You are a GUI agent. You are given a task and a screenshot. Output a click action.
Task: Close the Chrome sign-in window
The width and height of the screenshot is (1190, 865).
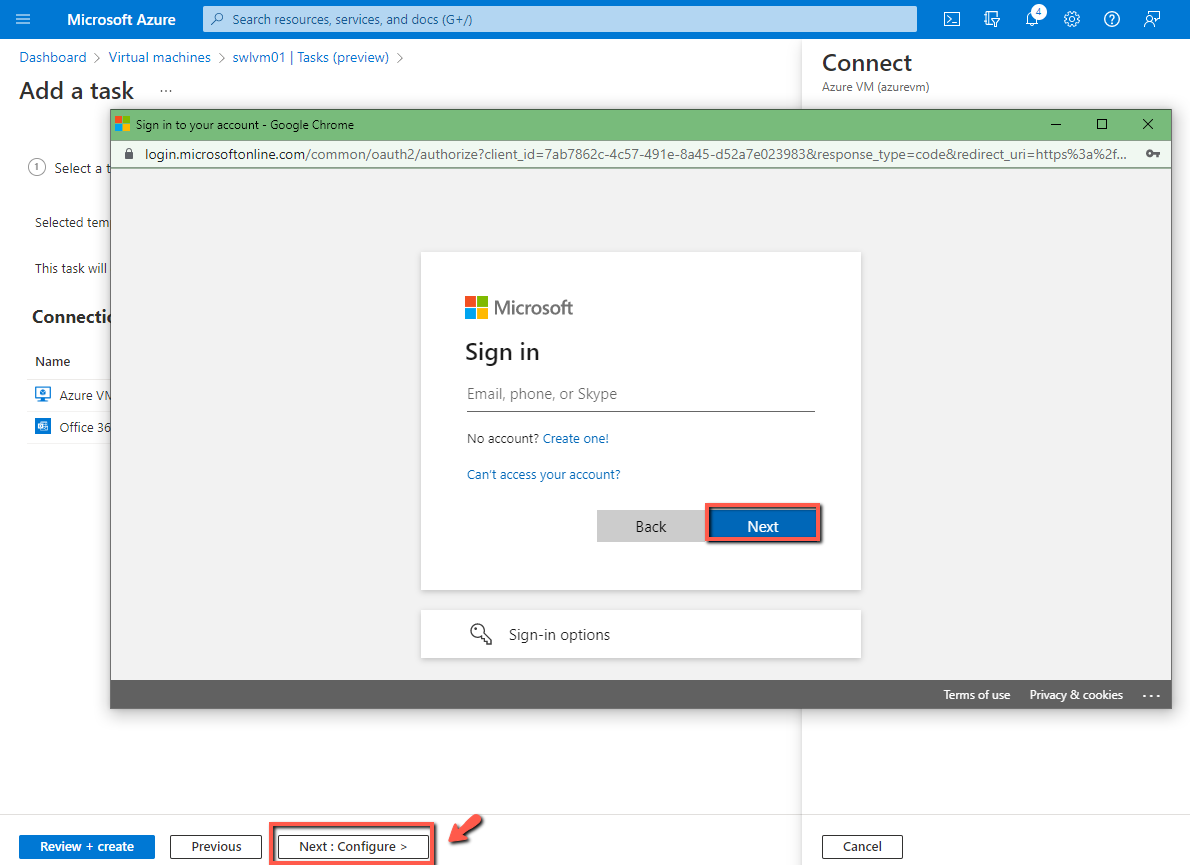(1148, 124)
